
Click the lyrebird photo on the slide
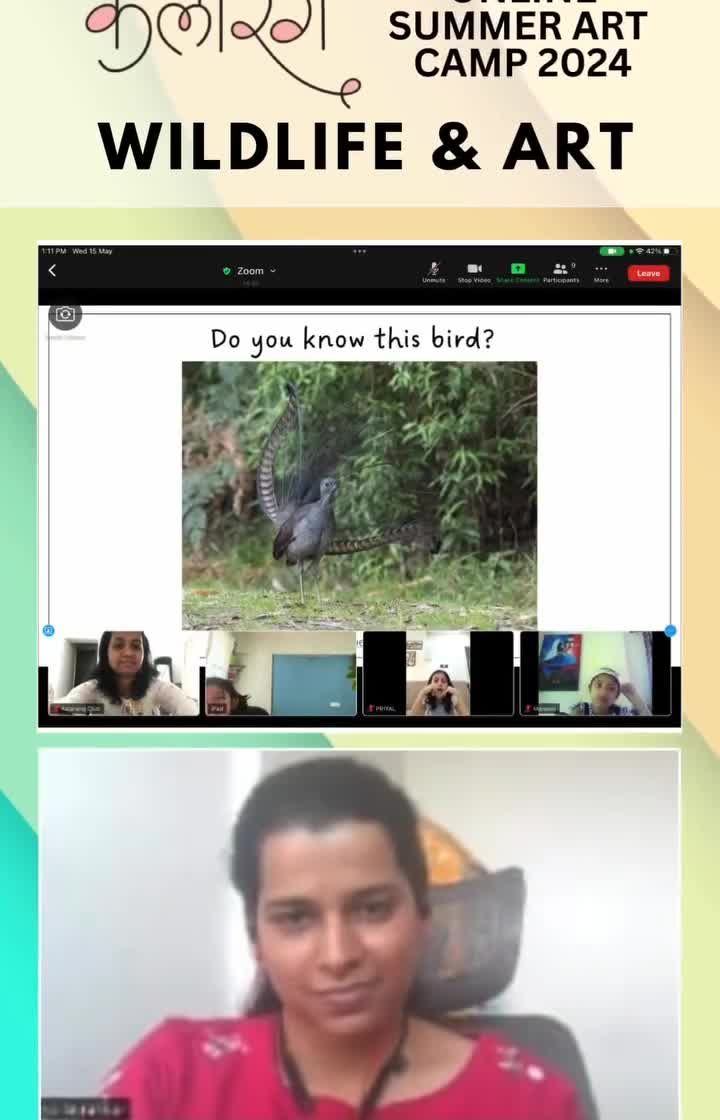pos(359,495)
